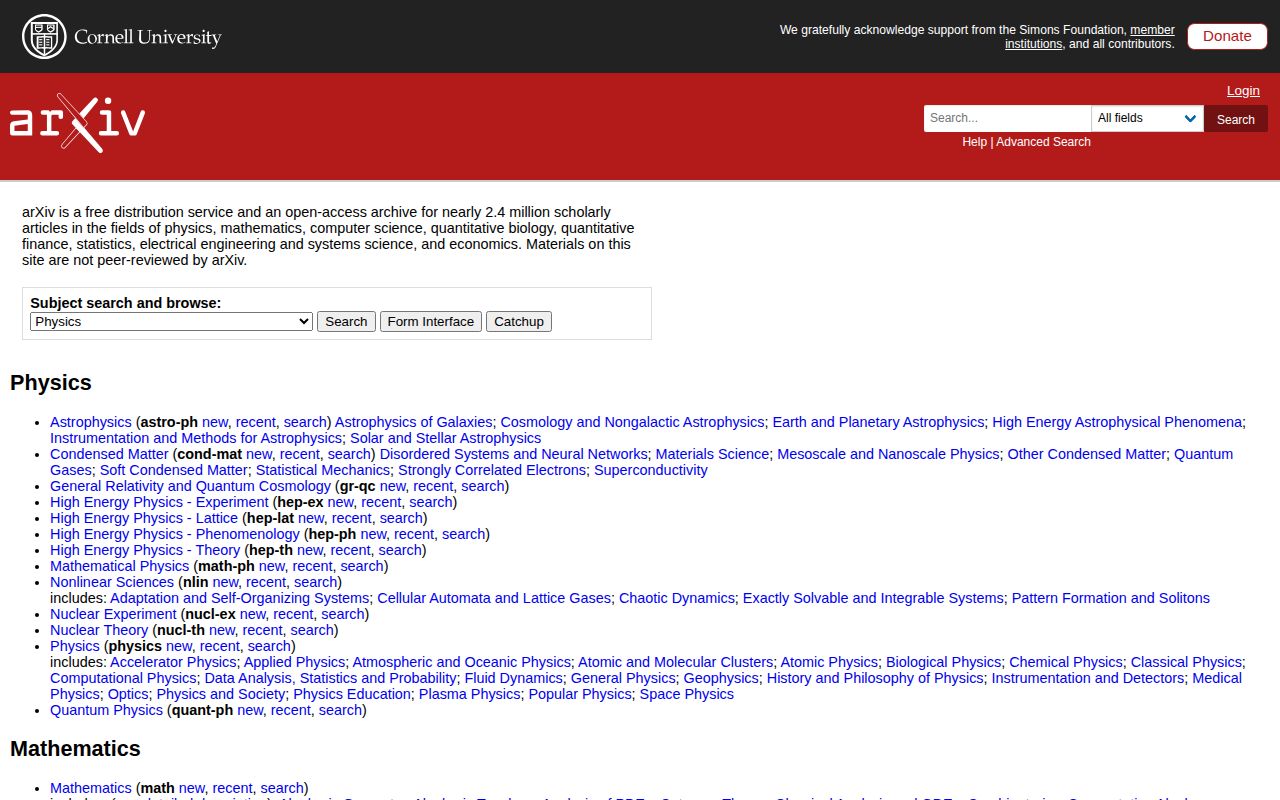Click the Nuclear Theory search link
The image size is (1280, 800).
[311, 630]
